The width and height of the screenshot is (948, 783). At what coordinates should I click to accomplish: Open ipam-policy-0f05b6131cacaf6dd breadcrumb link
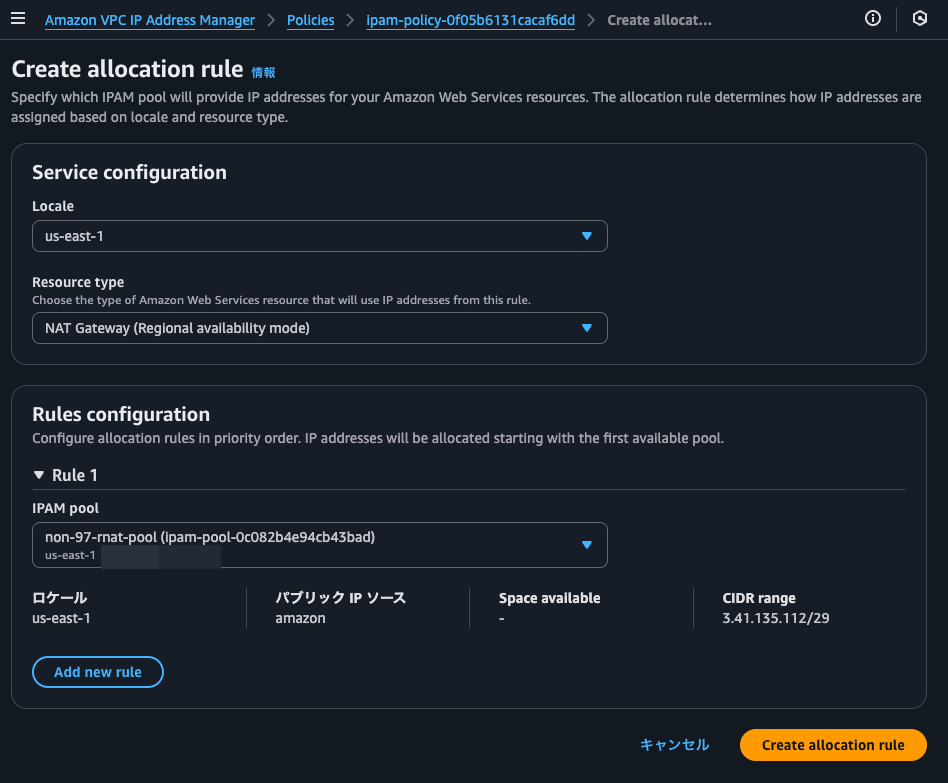coord(470,20)
